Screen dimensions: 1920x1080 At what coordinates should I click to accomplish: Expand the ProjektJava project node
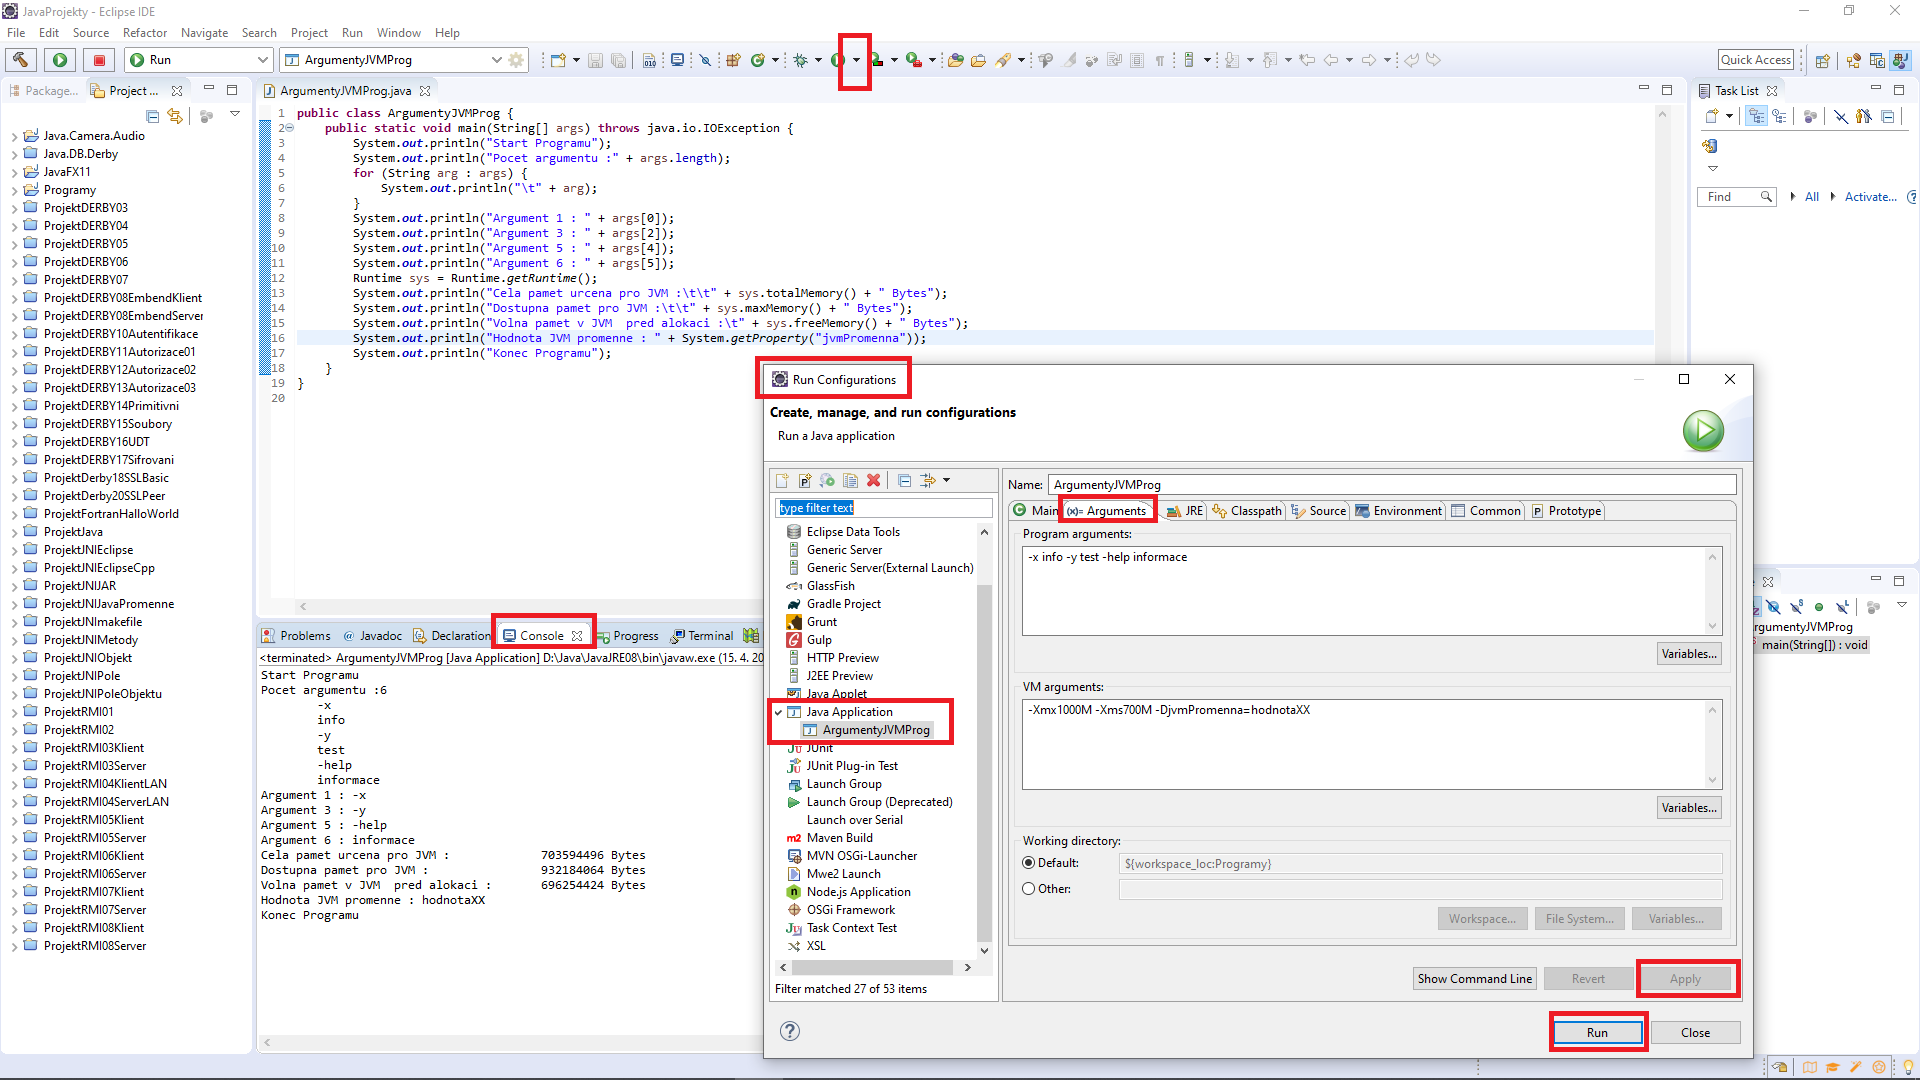point(14,532)
